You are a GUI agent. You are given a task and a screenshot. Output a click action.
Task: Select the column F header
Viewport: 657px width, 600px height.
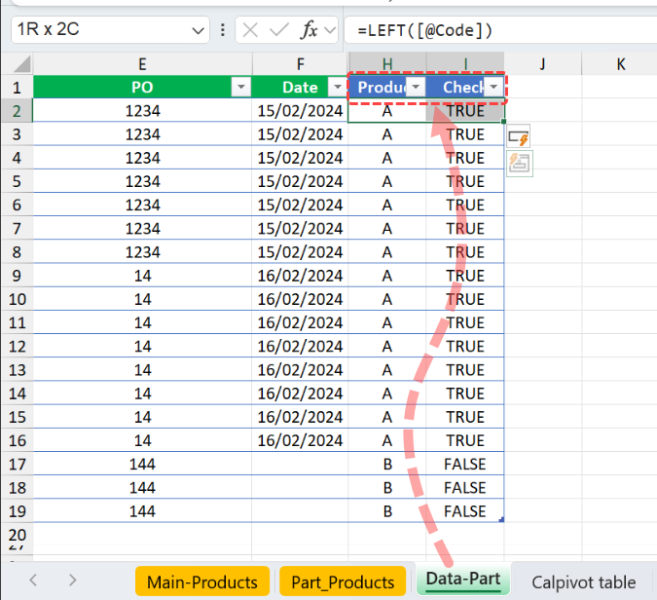click(299, 64)
